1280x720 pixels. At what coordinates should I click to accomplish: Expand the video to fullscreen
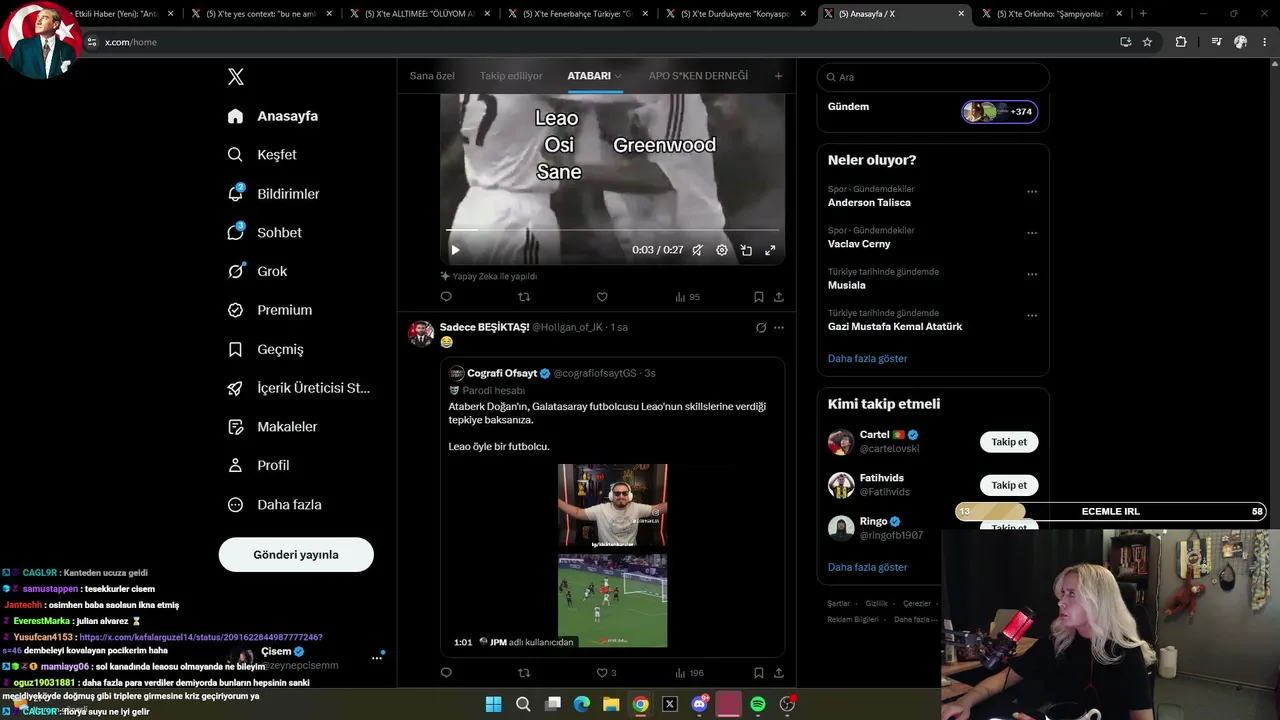[x=770, y=250]
